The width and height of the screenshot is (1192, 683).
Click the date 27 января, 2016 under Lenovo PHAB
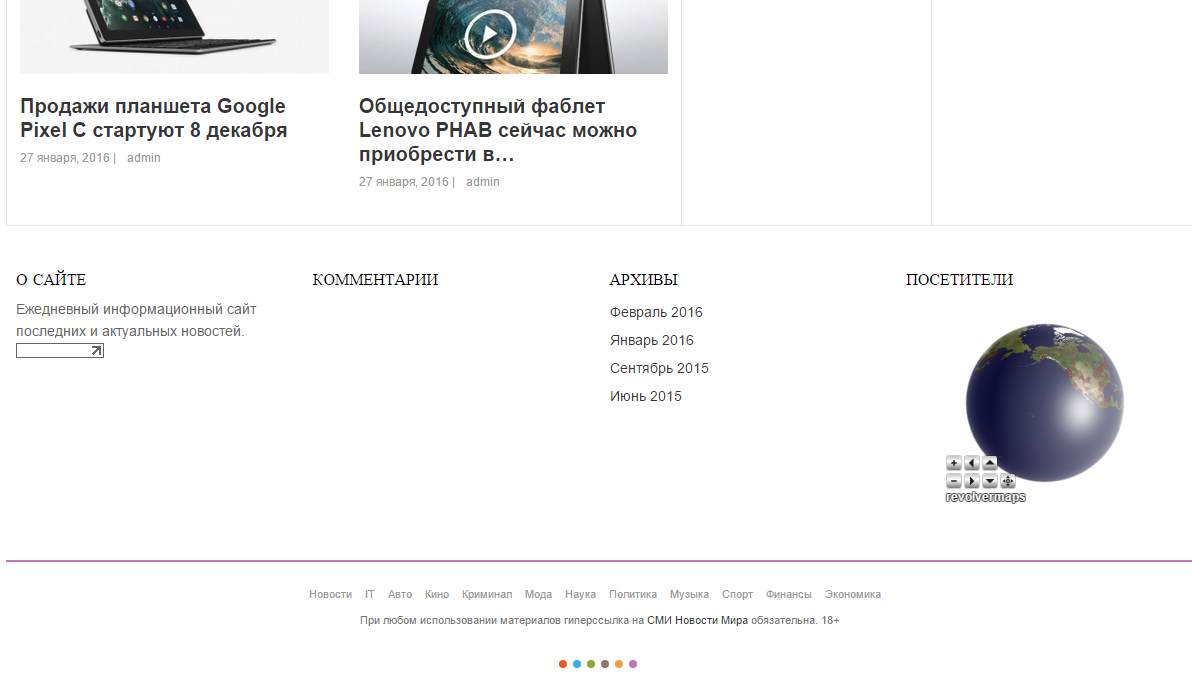coord(404,182)
